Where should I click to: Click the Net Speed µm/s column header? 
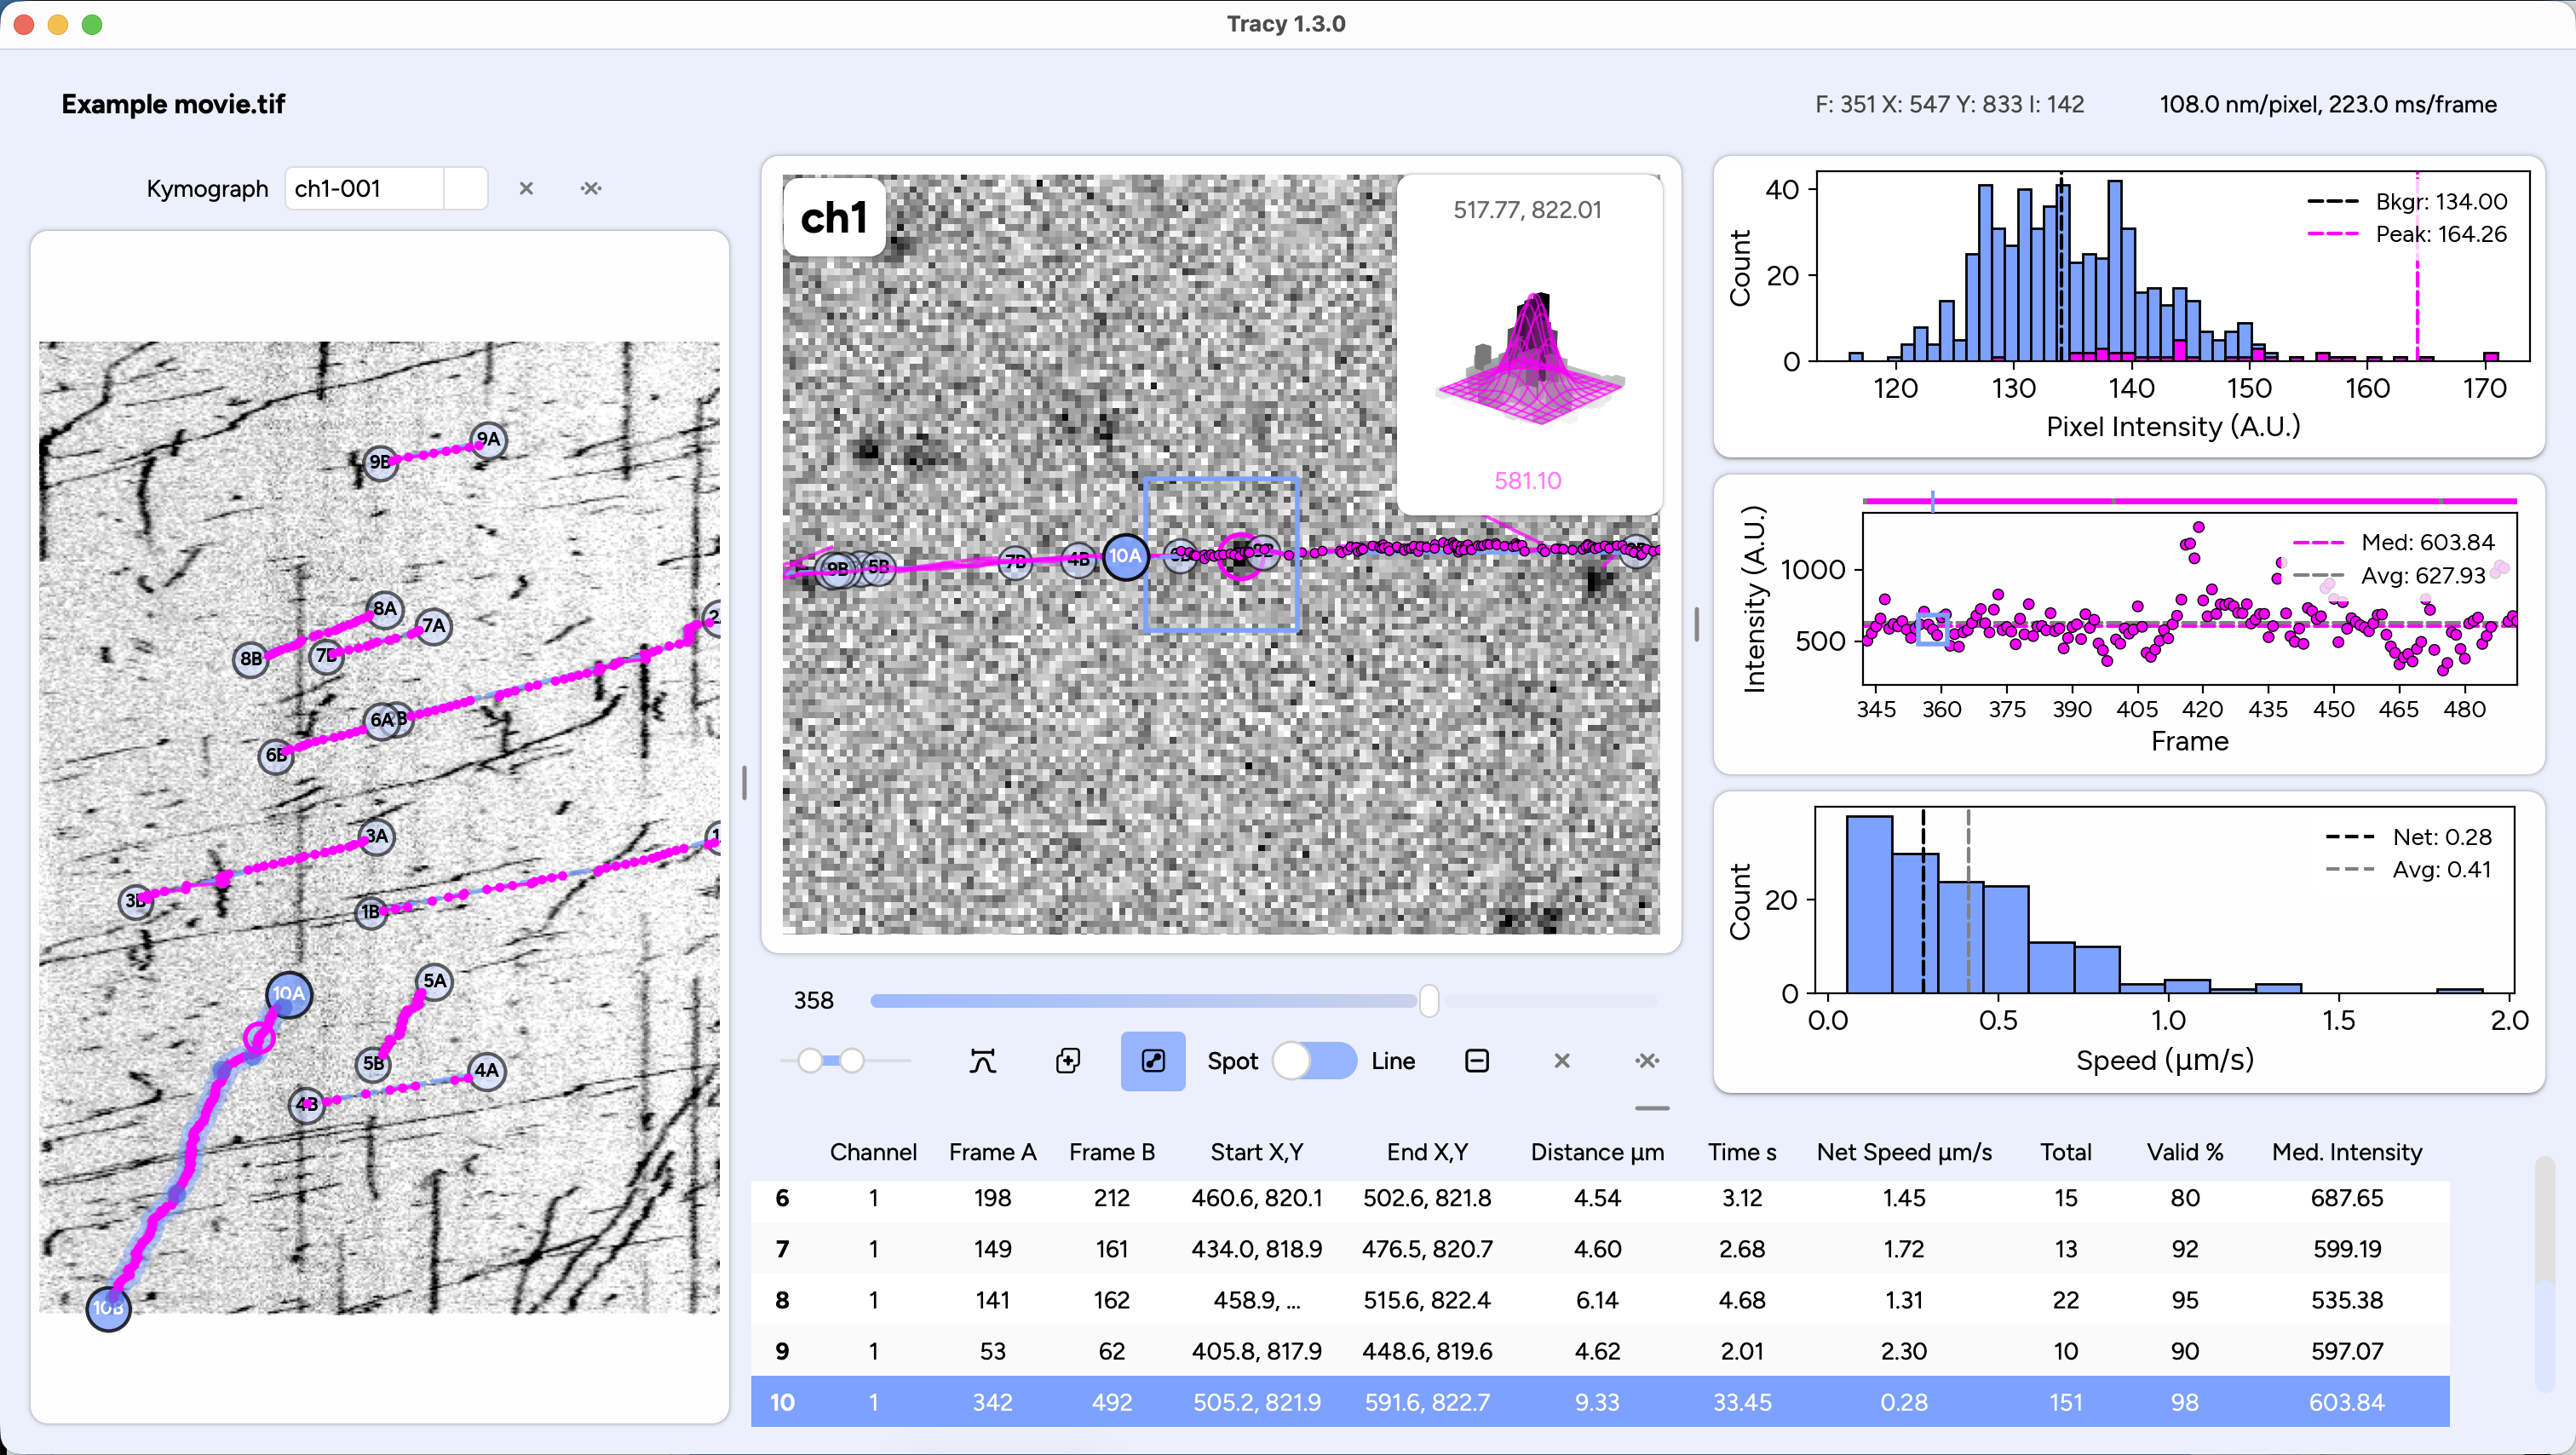(x=1903, y=1152)
